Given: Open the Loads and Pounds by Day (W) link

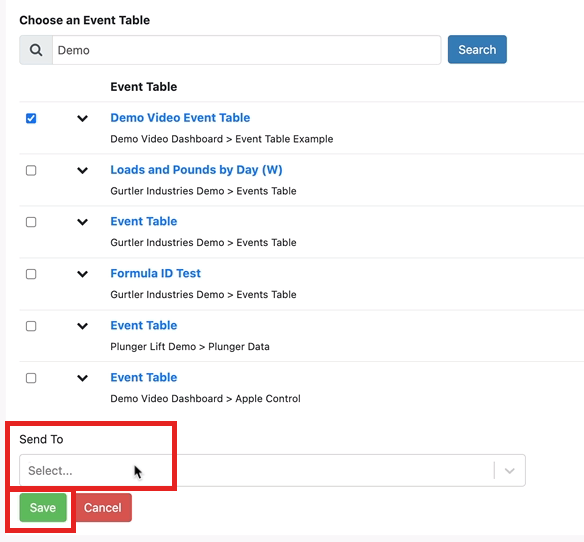Looking at the screenshot, I should [x=196, y=170].
